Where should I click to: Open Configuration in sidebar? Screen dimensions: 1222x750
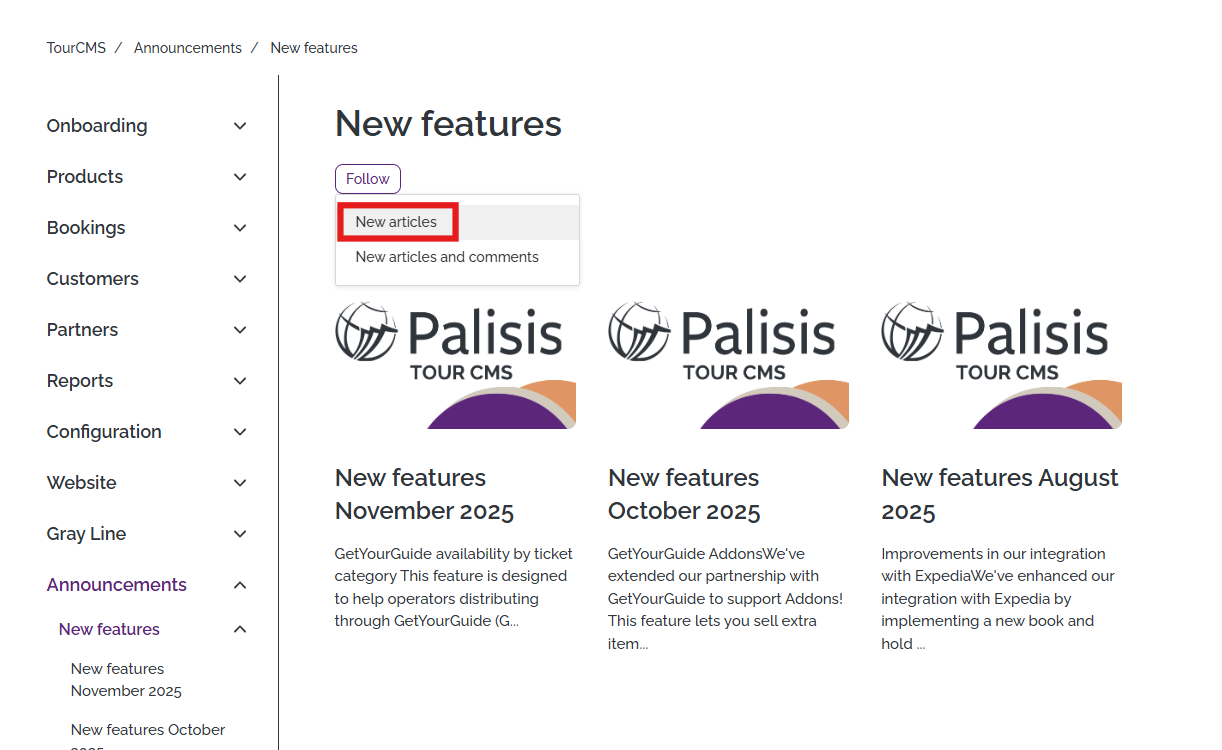click(104, 432)
